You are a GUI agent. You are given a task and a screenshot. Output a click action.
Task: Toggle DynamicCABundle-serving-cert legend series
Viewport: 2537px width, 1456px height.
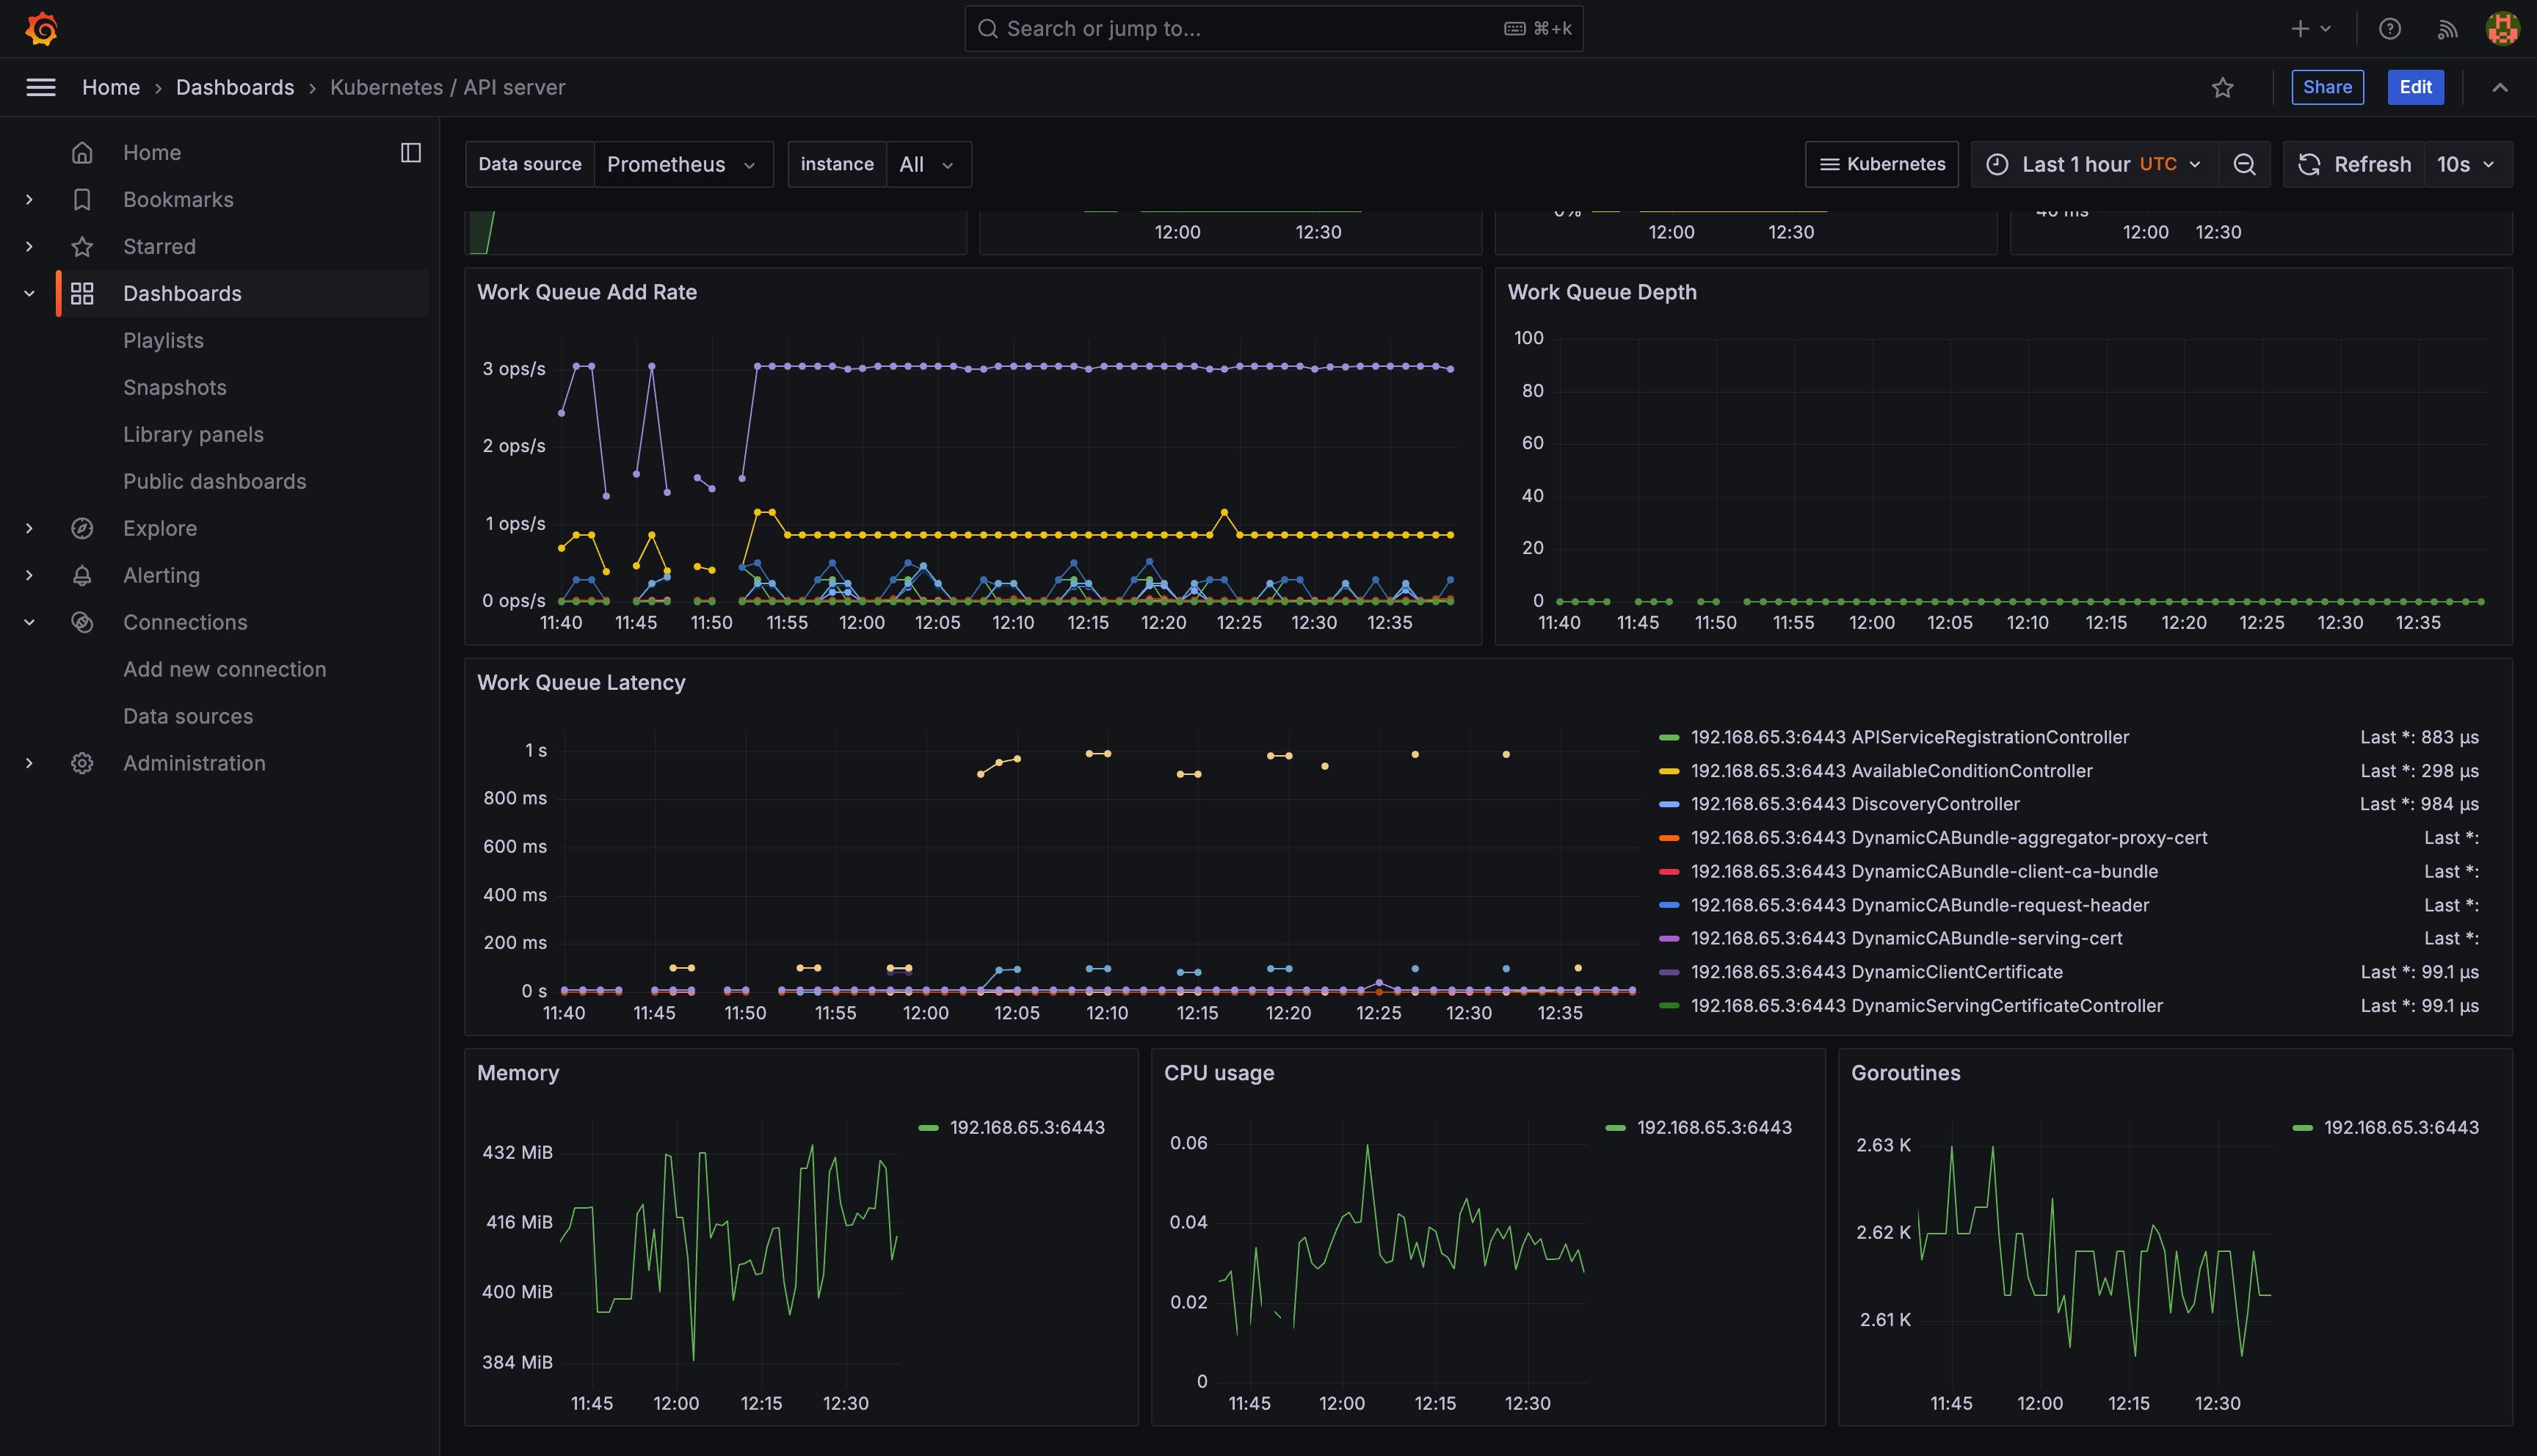1906,938
